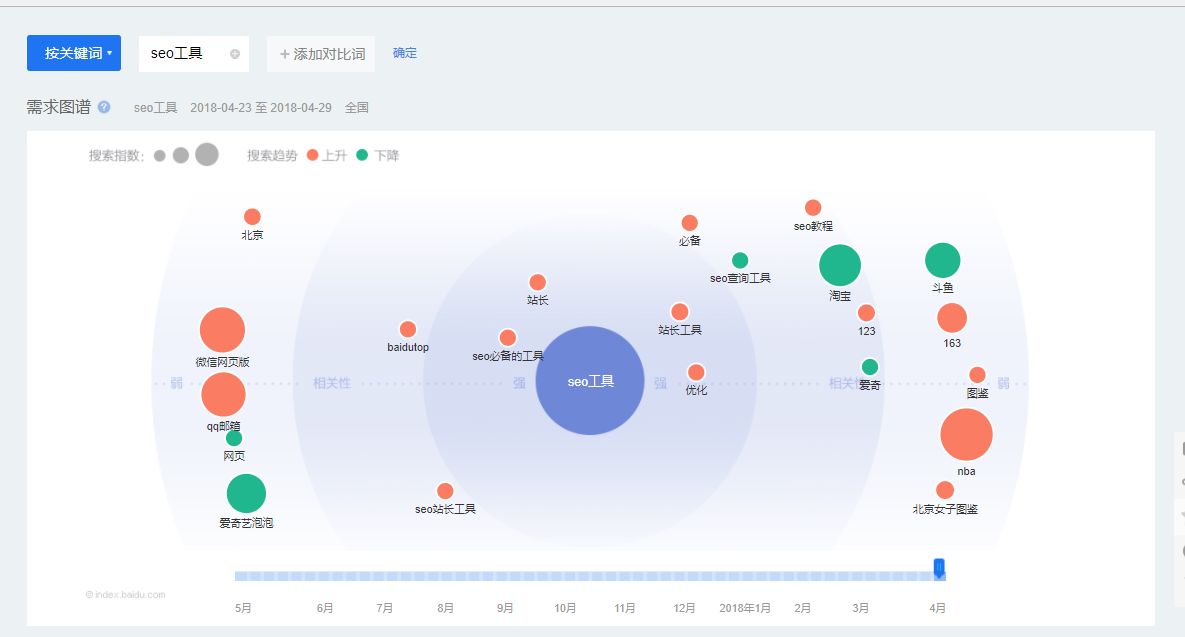Screen dimensions: 1185x637
Task: Click the 10月 timeline label
Action: pos(565,608)
